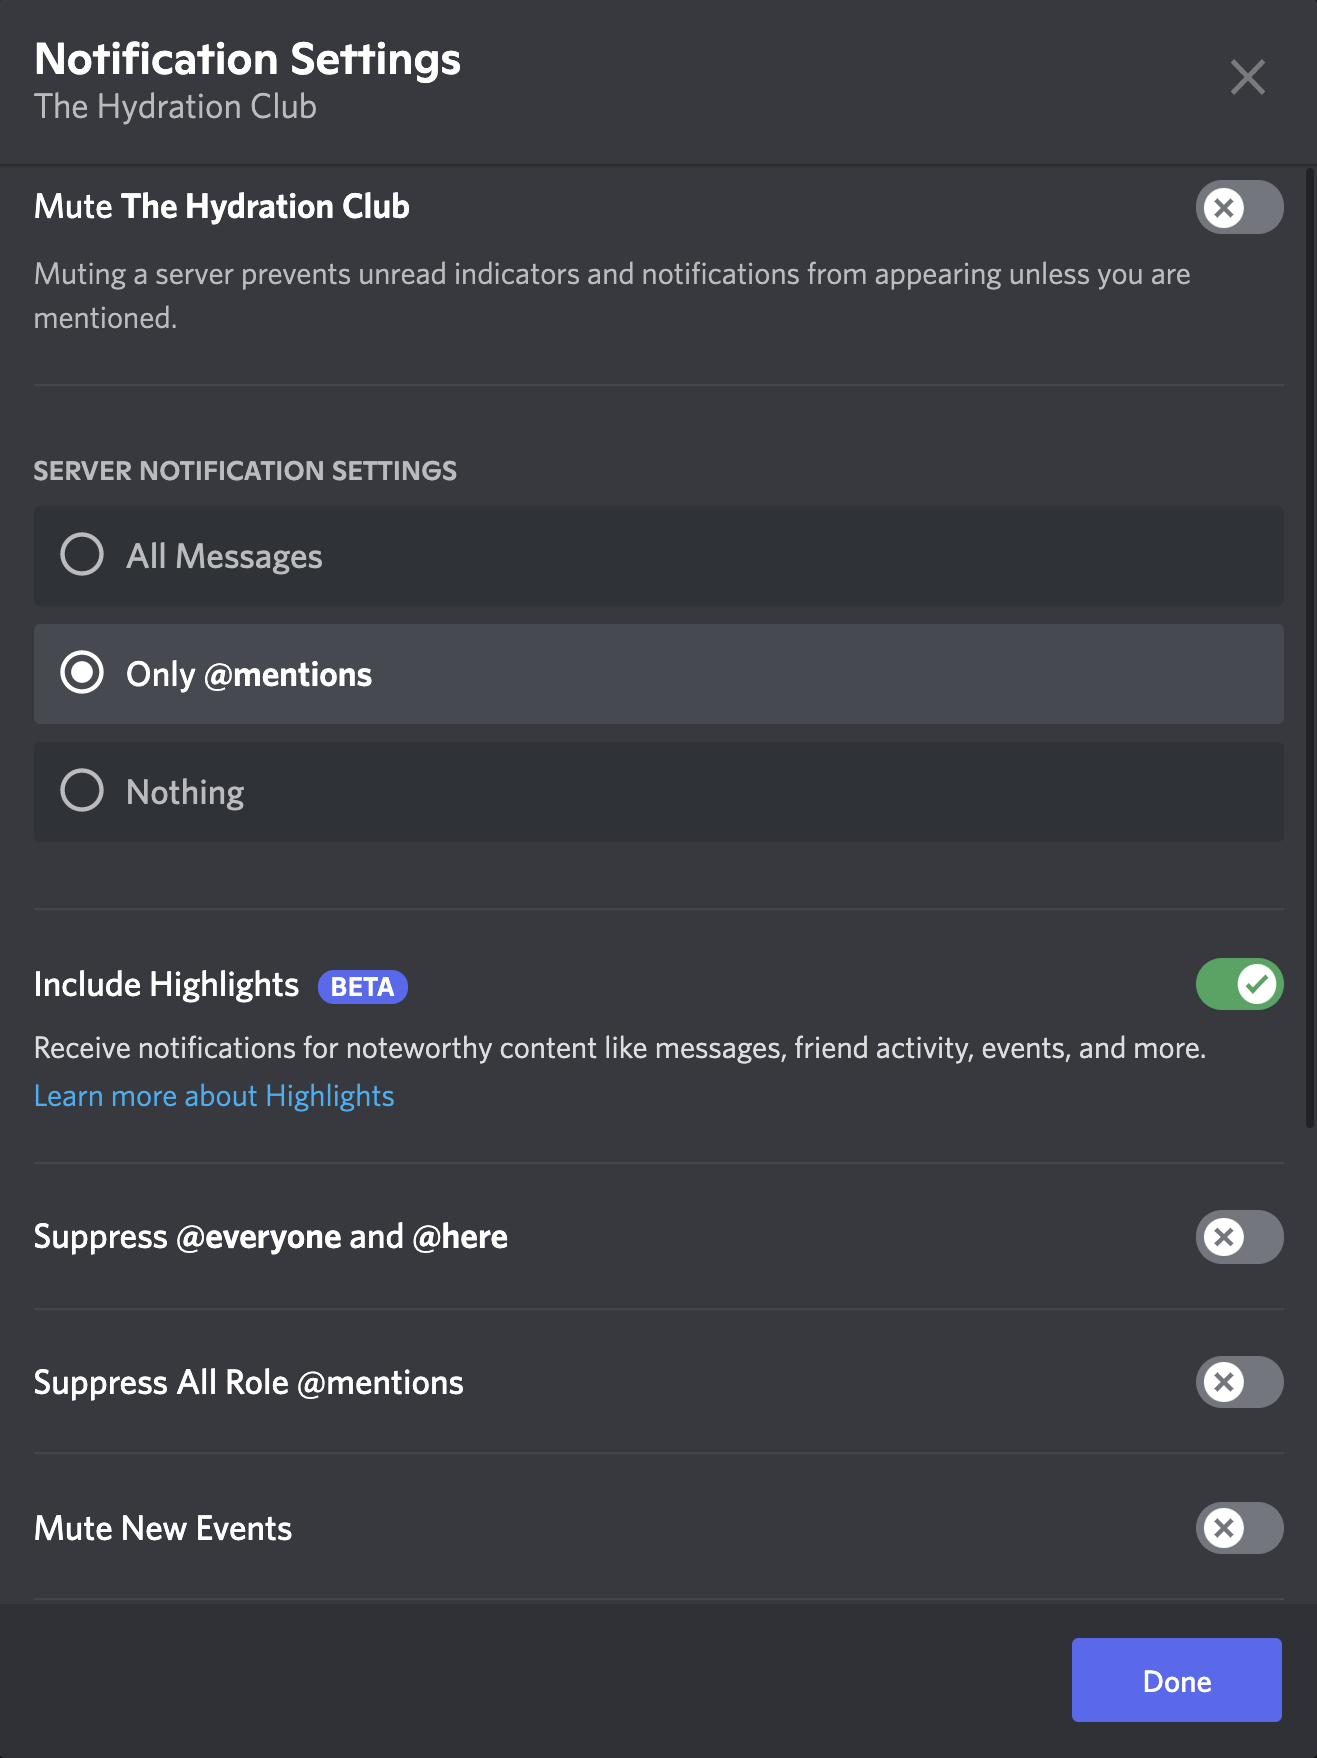
Task: Click the X icon on Suppress @everyone toggle
Action: pos(1222,1237)
